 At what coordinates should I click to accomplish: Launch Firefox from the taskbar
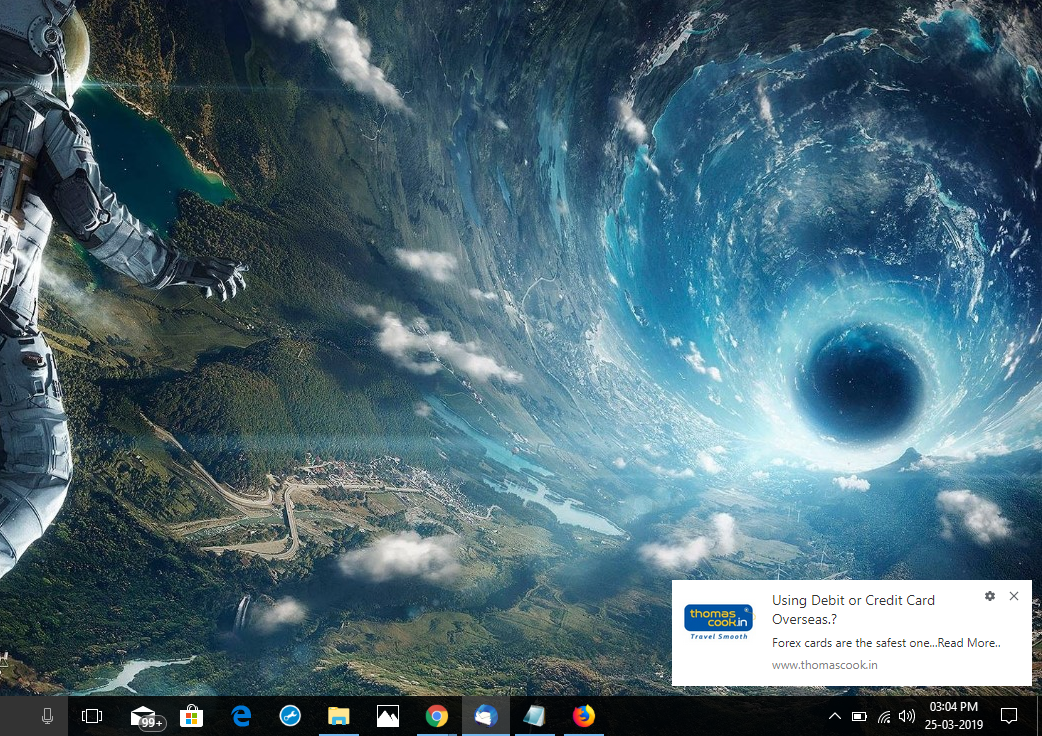click(x=583, y=715)
